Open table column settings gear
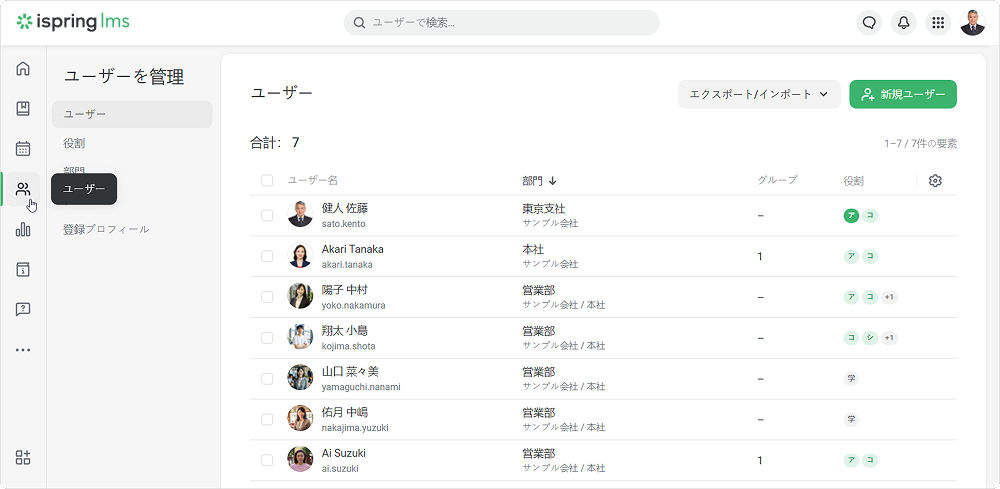Screen dimensions: 1000x489 pyautogui.click(x=935, y=181)
